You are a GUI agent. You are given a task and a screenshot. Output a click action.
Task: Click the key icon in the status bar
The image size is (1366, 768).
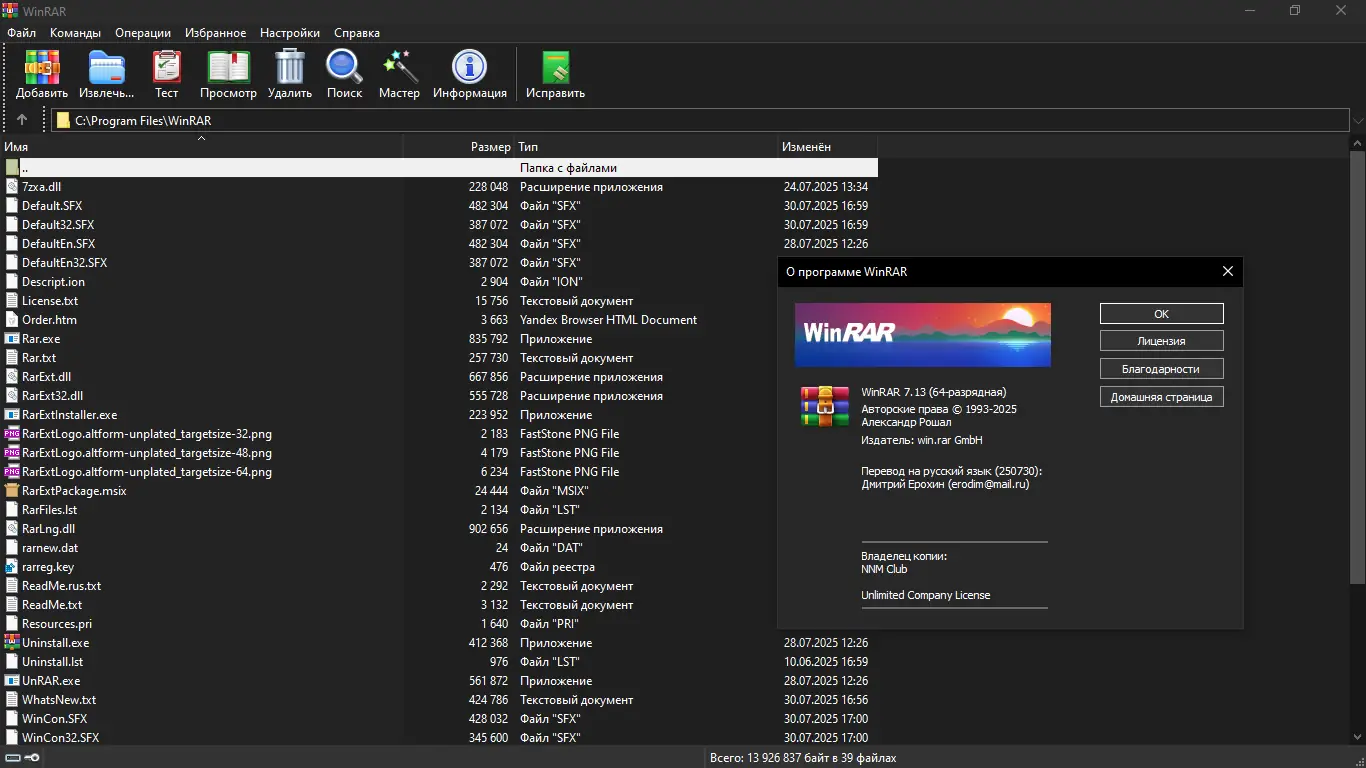coord(31,758)
